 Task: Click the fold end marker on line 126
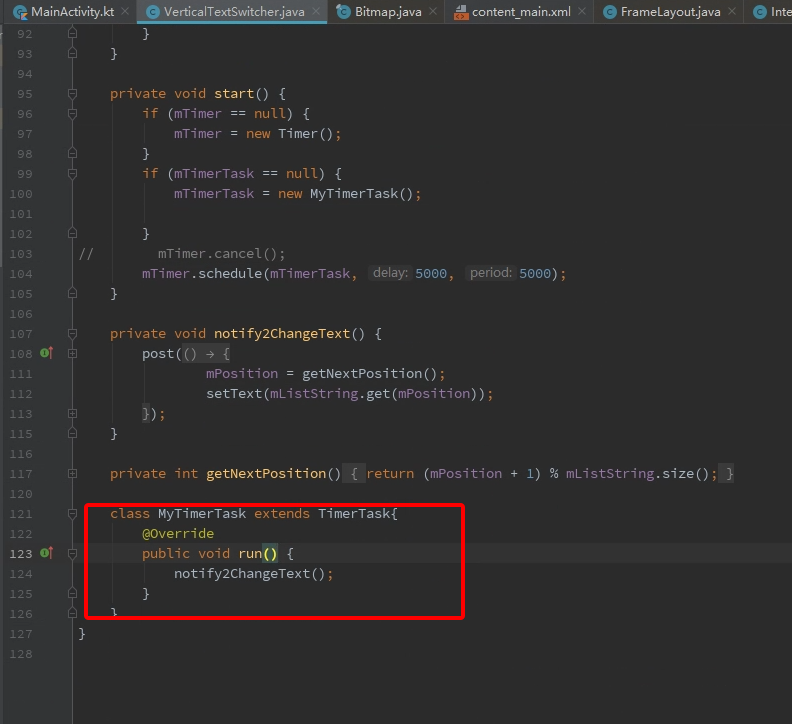pos(72,614)
